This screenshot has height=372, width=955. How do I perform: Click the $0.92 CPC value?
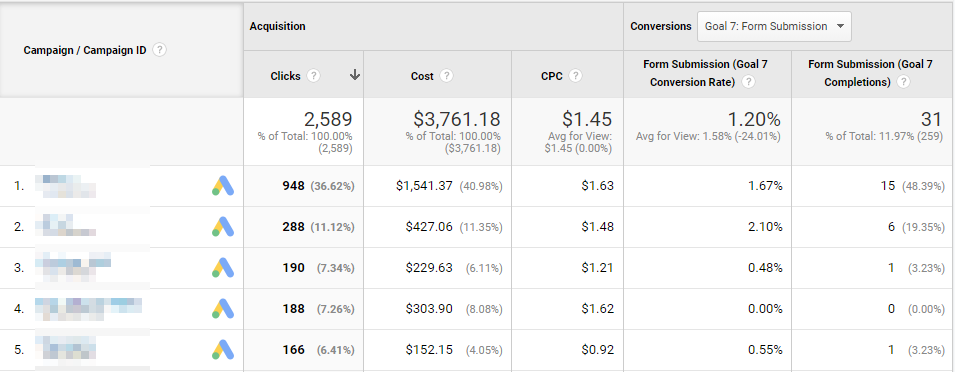coord(597,349)
